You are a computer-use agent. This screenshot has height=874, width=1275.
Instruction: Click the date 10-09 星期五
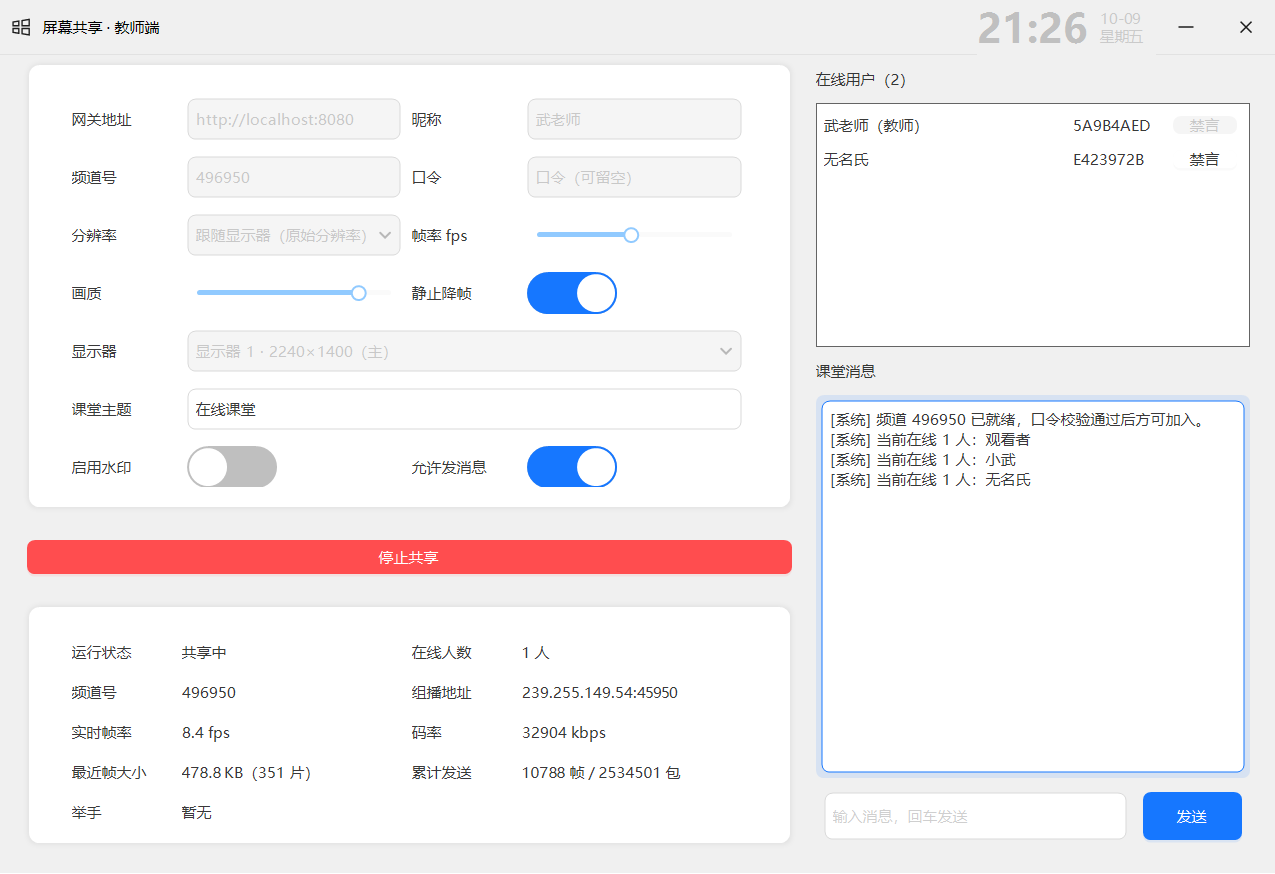(x=1121, y=28)
